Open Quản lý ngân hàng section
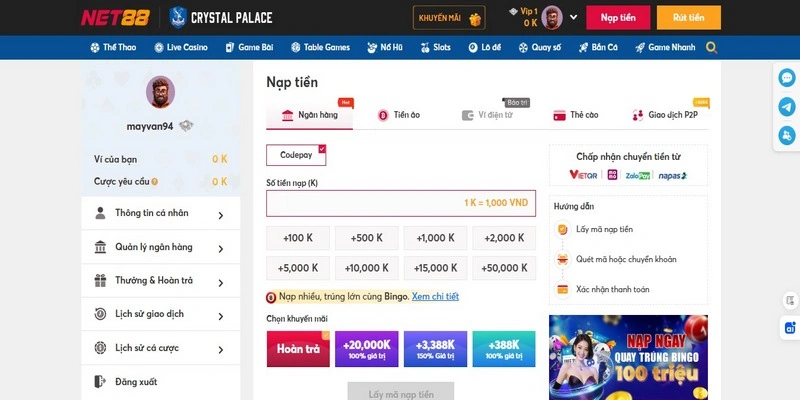Image resolution: width=800 pixels, height=400 pixels. point(161,247)
